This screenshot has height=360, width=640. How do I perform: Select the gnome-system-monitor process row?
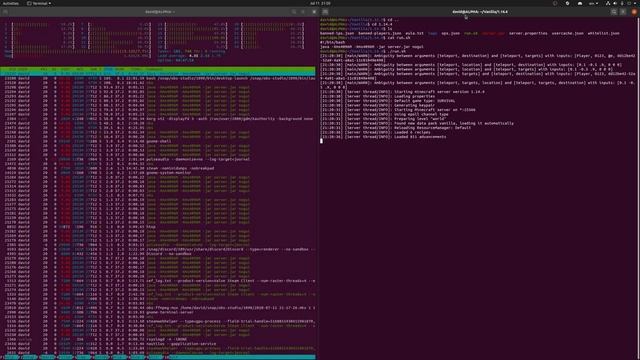click(158, 173)
